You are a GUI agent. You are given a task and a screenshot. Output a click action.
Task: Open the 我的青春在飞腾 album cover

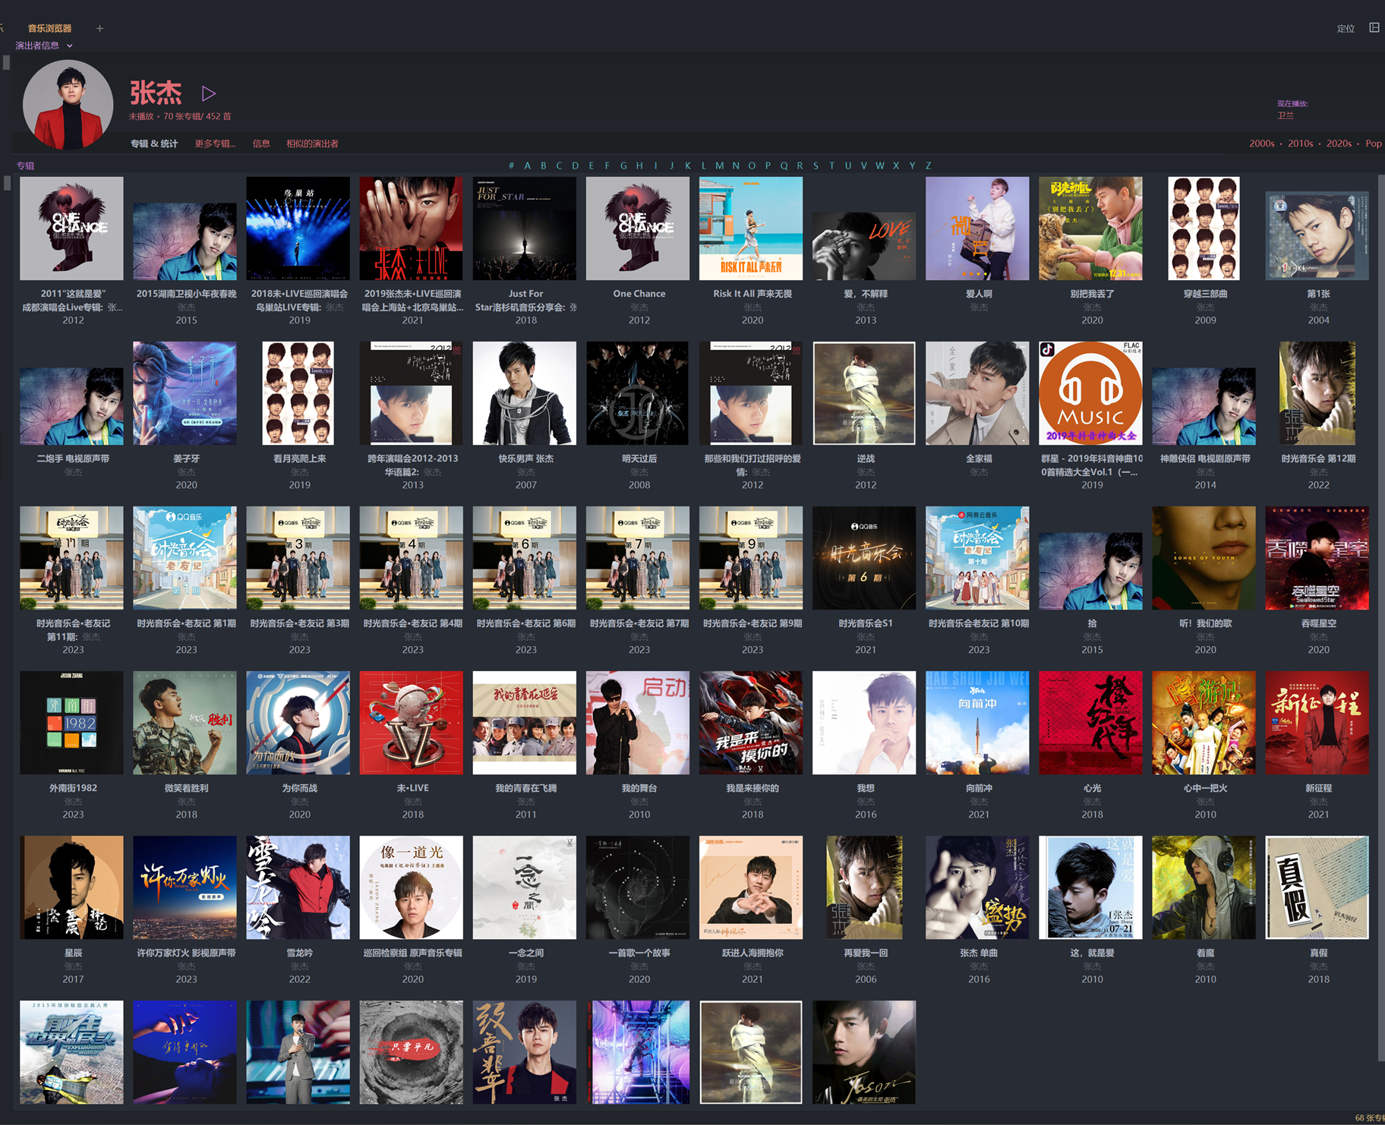[x=525, y=723]
